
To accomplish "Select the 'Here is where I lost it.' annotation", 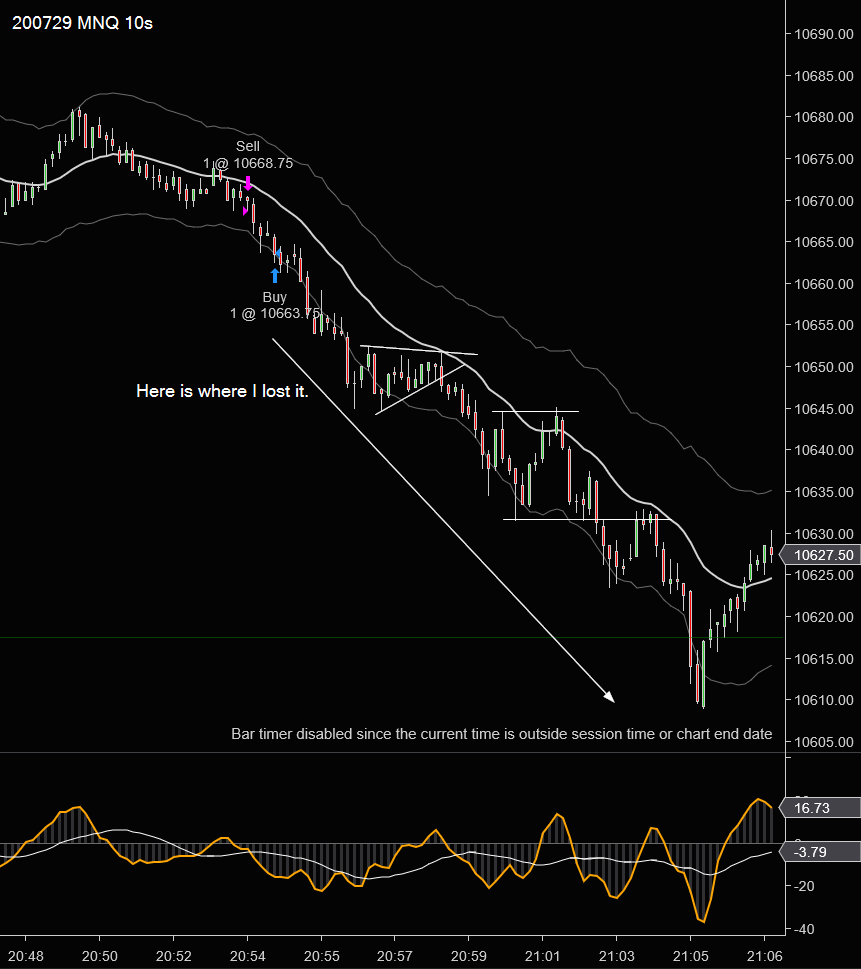I will 222,391.
